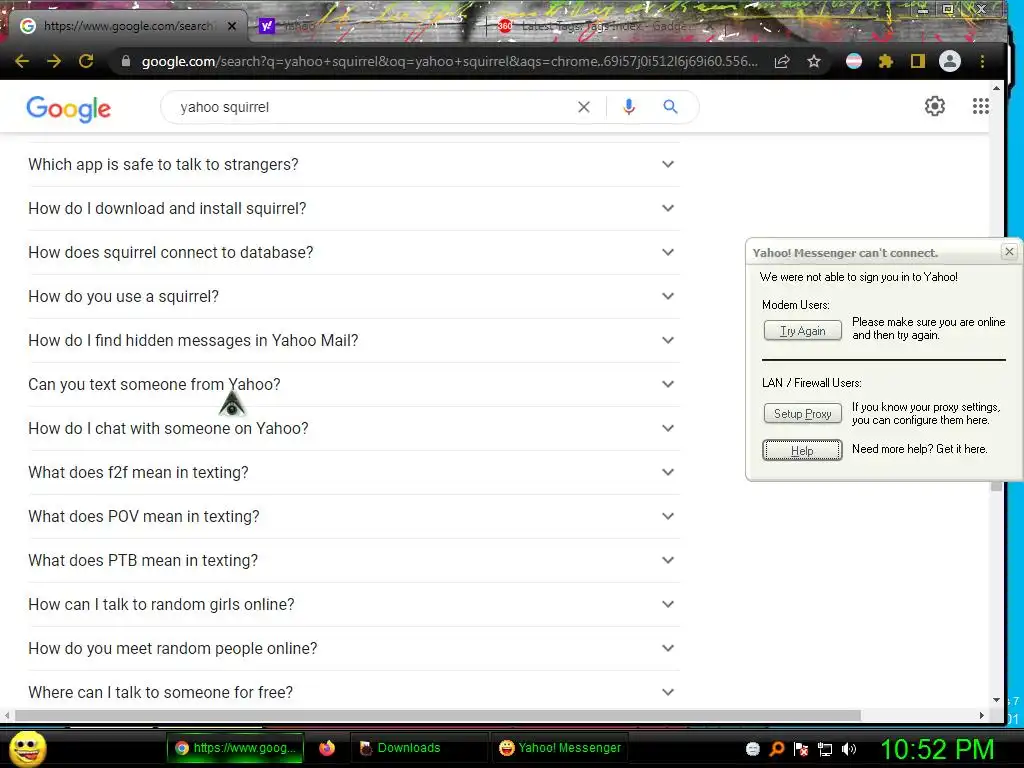Open Google settings gear icon
Image resolution: width=1024 pixels, height=768 pixels.
(x=935, y=106)
